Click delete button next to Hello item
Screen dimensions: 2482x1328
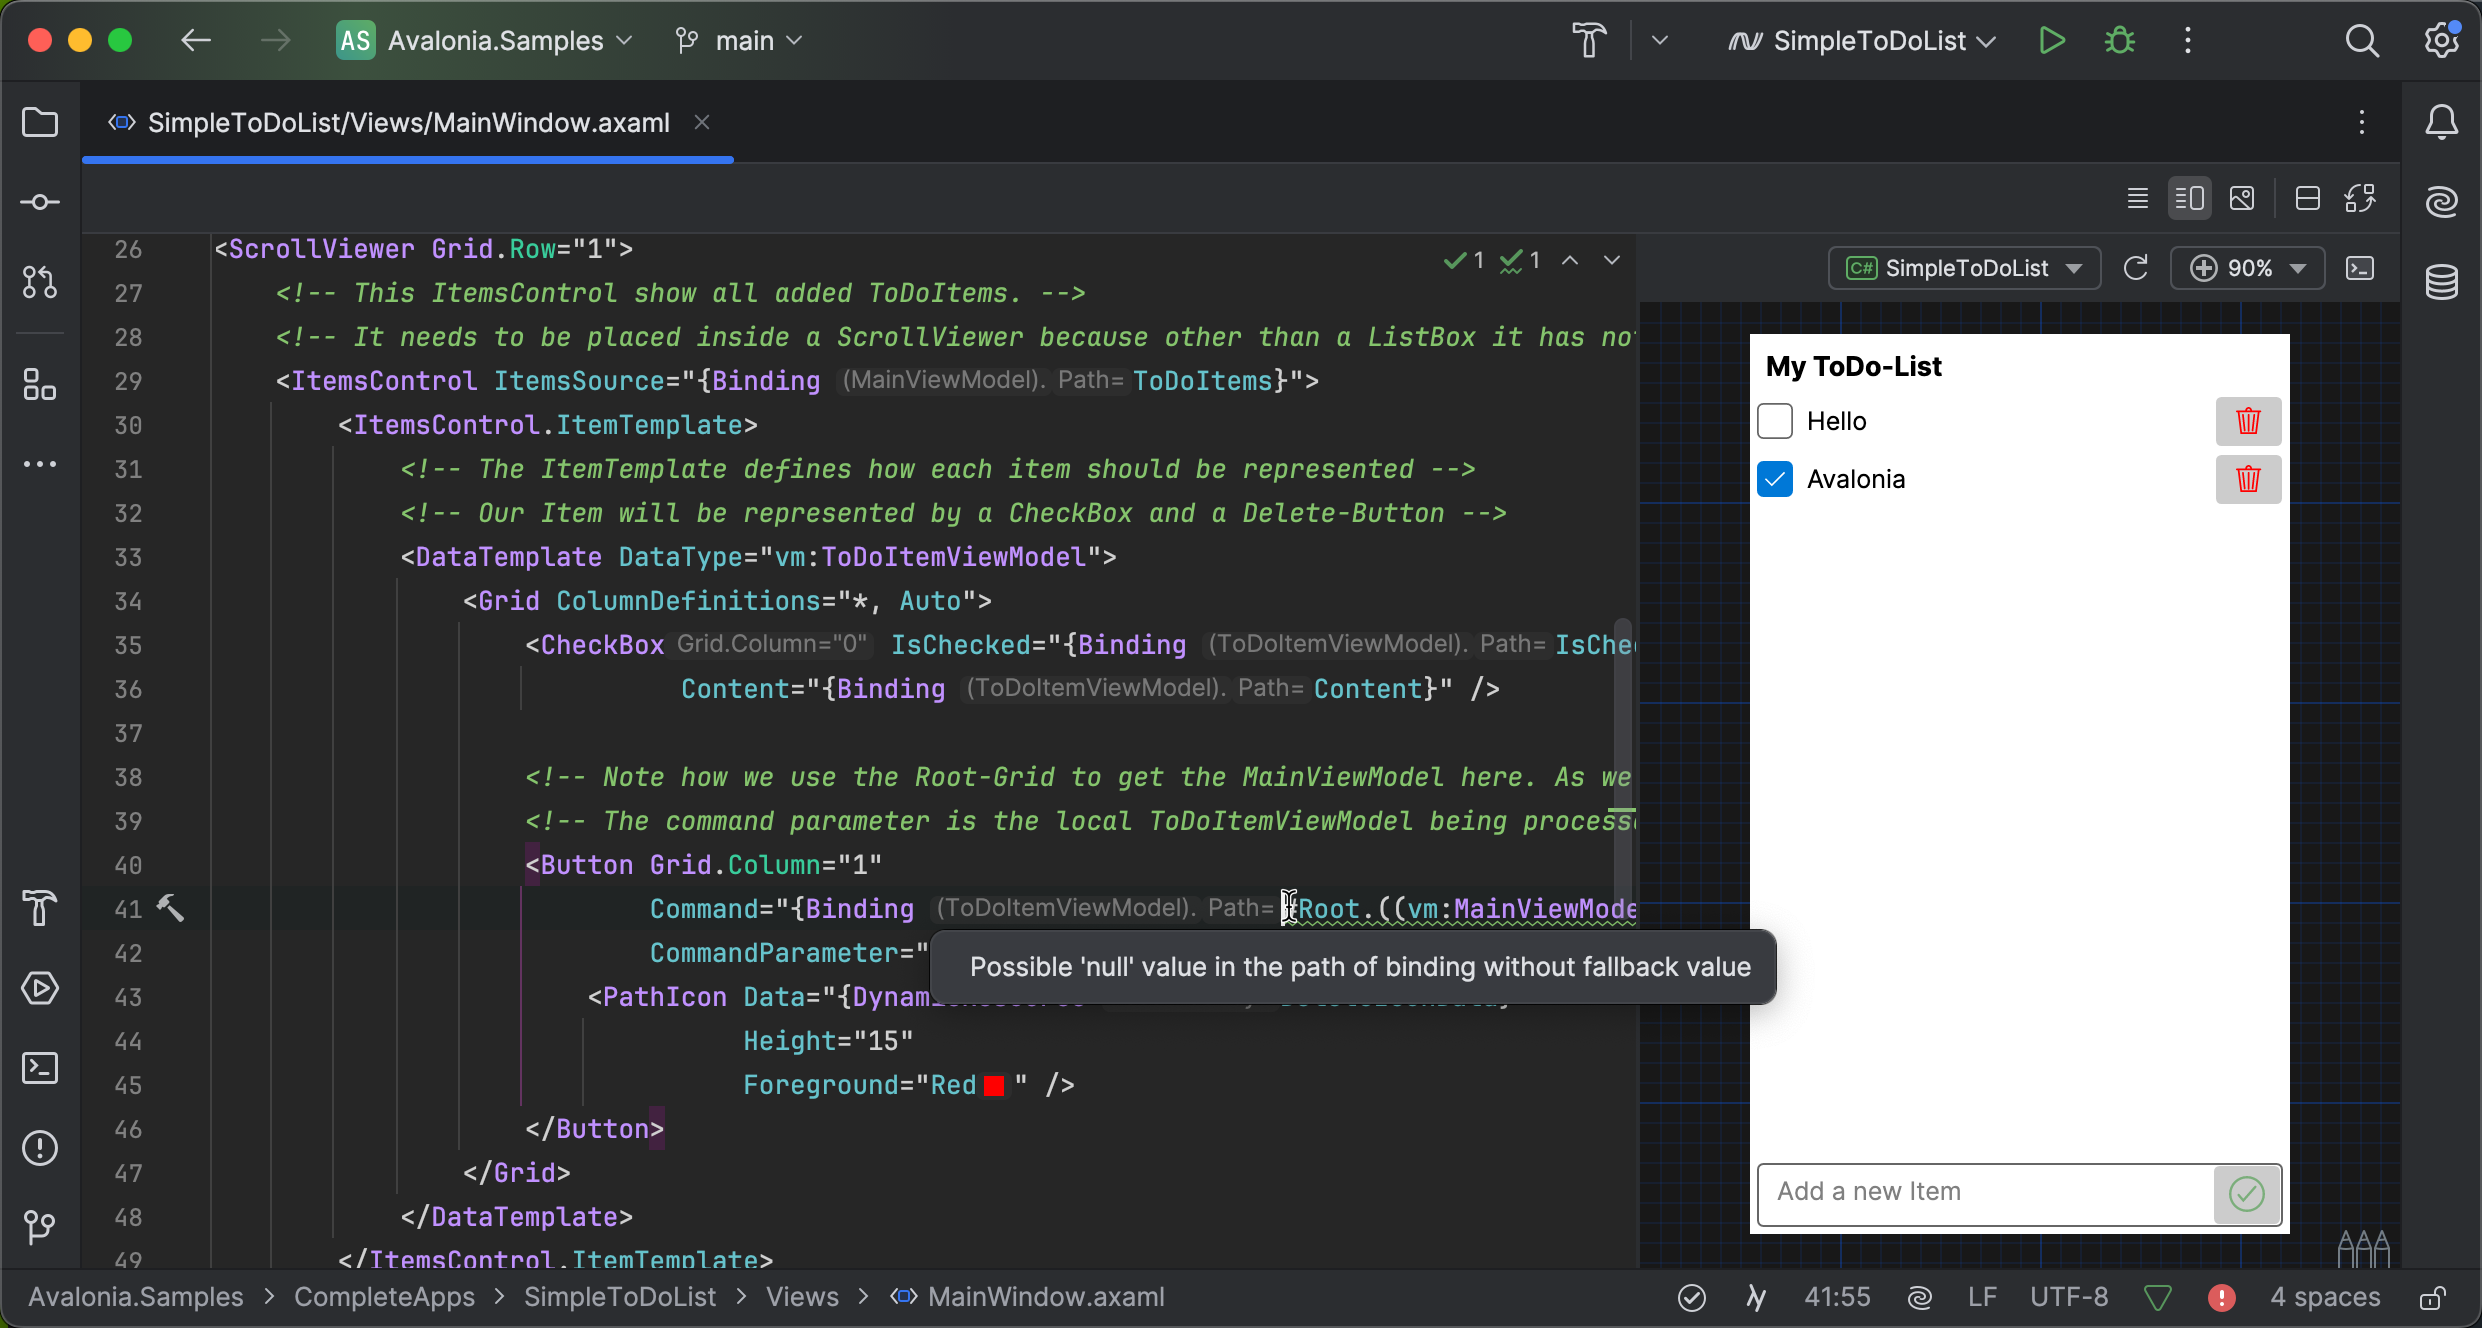[2248, 421]
